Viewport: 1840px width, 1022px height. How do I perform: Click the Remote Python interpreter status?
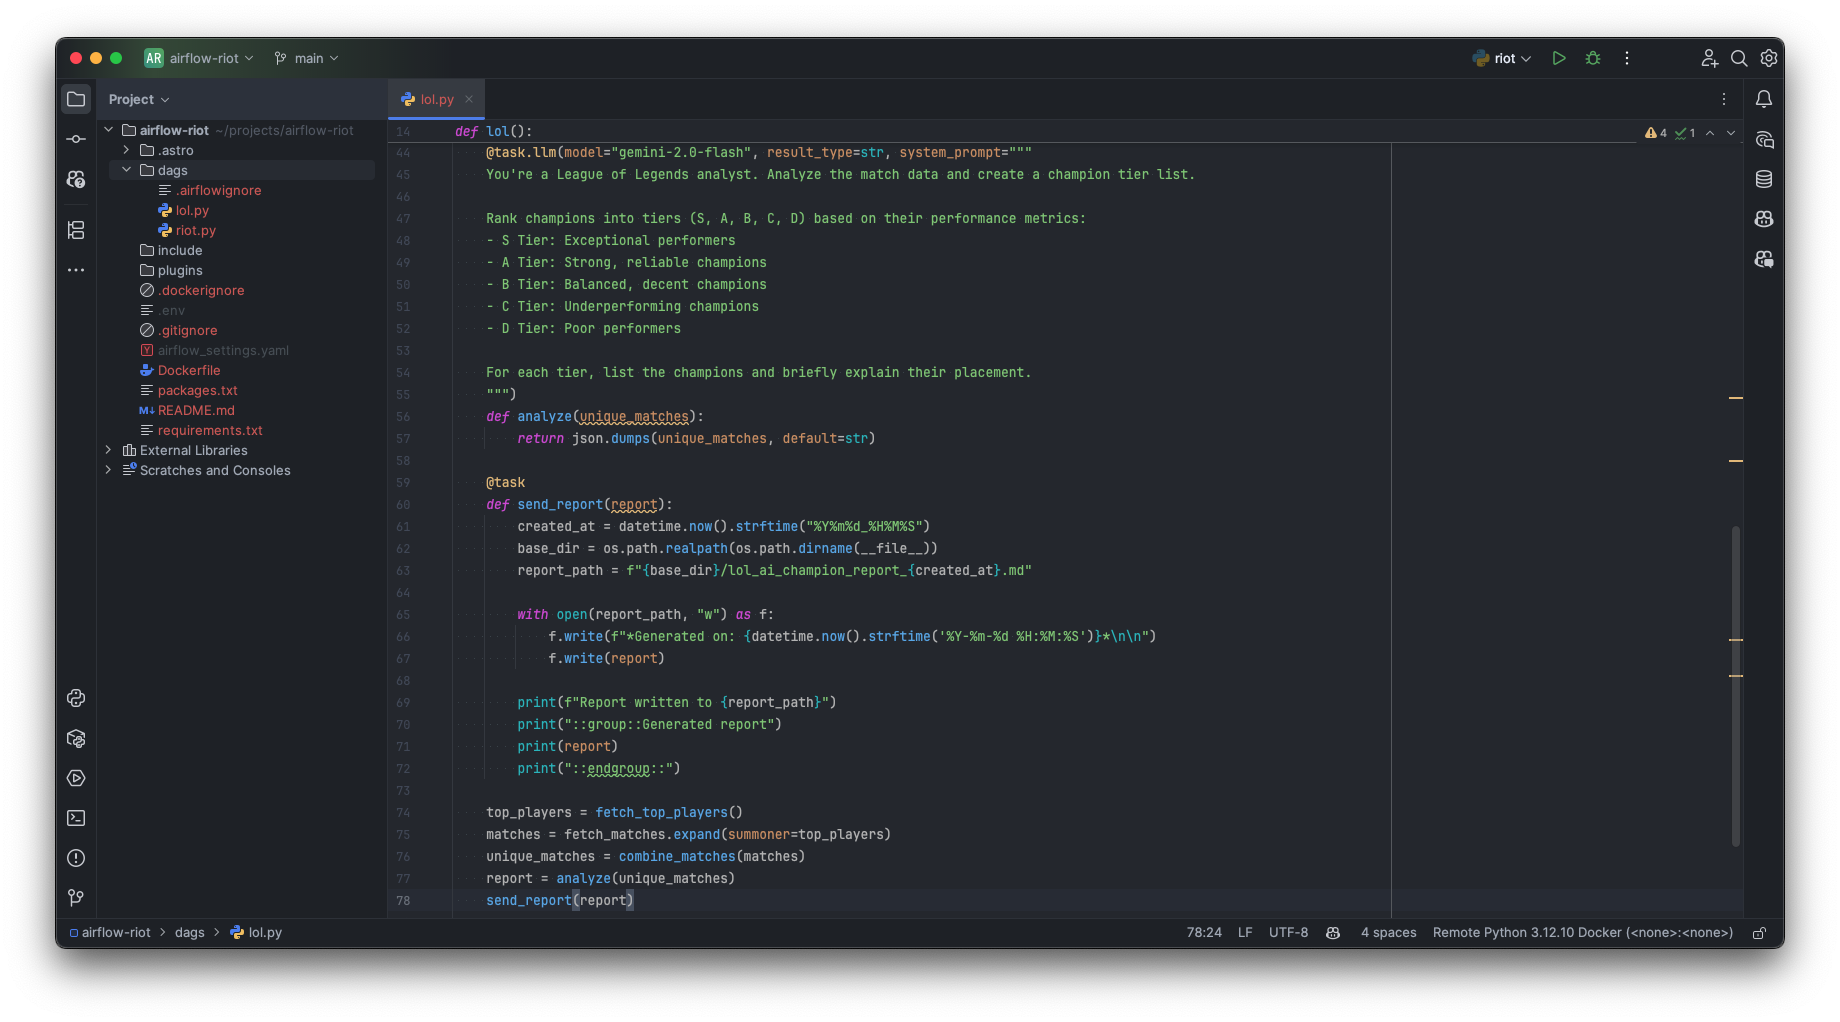1582,933
